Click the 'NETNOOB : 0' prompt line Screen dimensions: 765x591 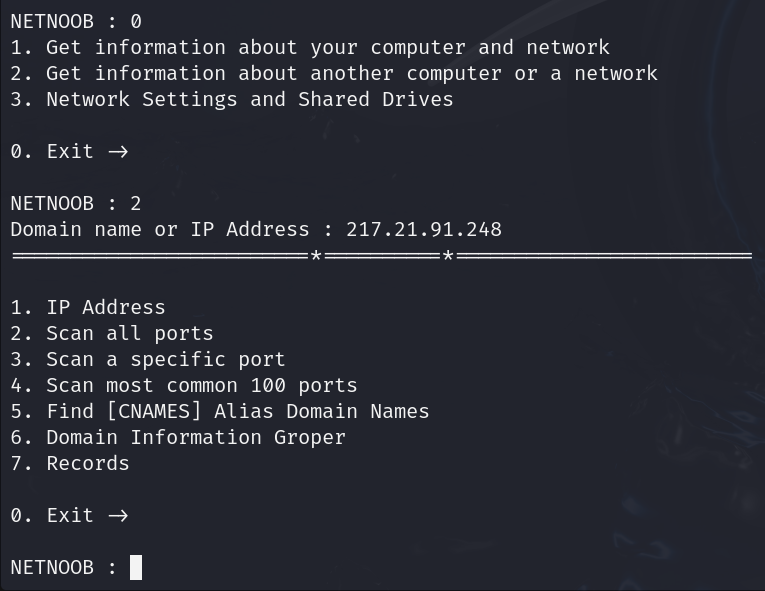coord(76,21)
